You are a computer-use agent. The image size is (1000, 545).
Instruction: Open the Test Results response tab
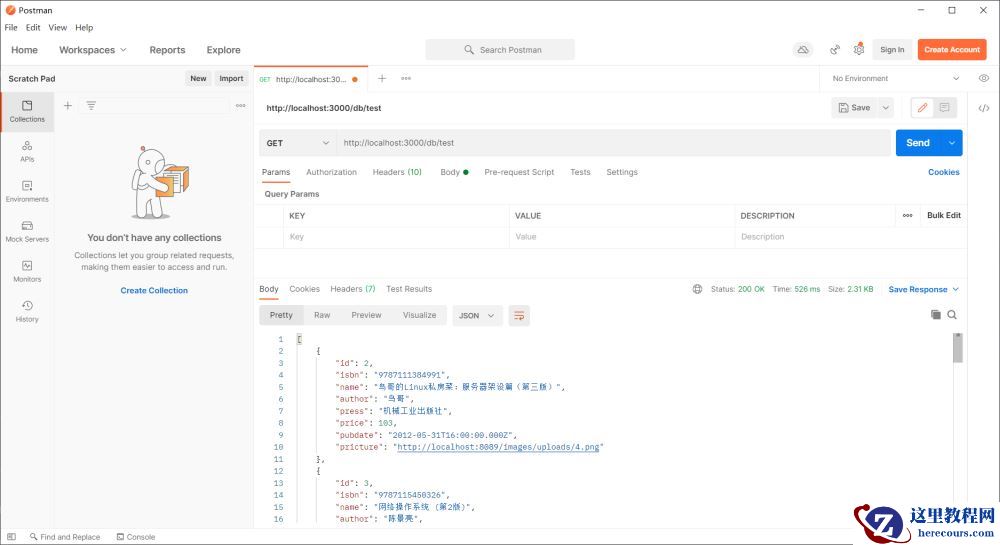[x=409, y=289]
